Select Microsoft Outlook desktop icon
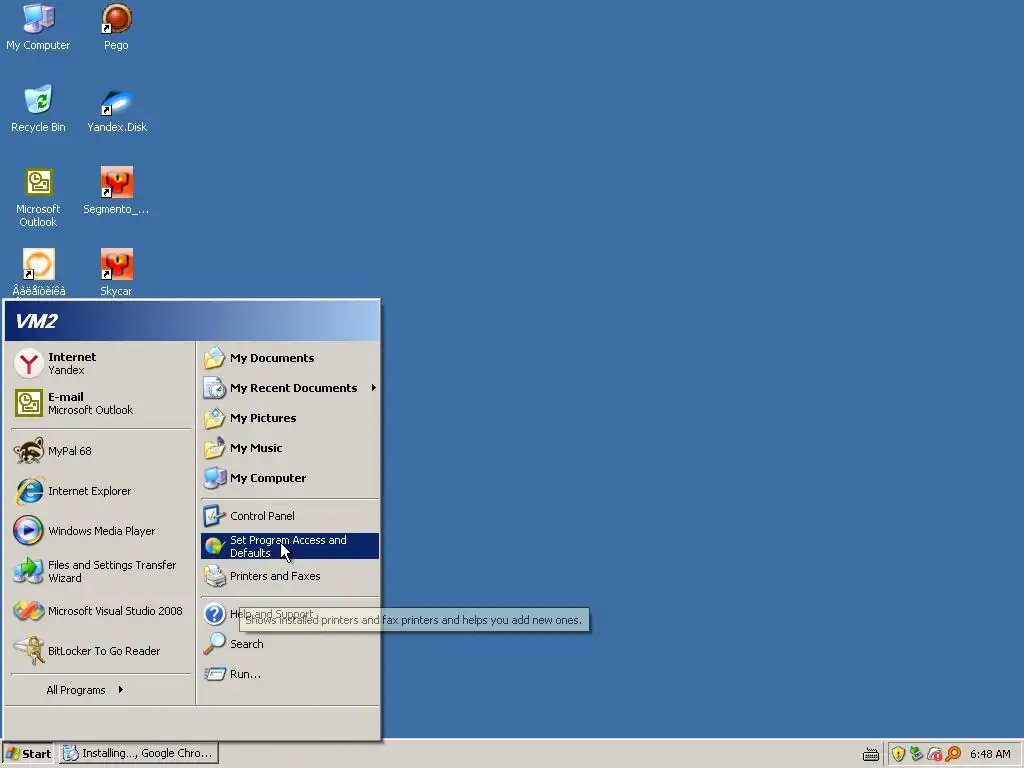 click(38, 197)
